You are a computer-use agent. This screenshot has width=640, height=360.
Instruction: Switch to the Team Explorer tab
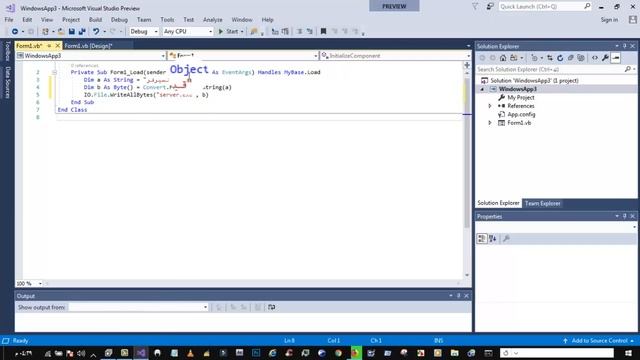click(x=542, y=203)
